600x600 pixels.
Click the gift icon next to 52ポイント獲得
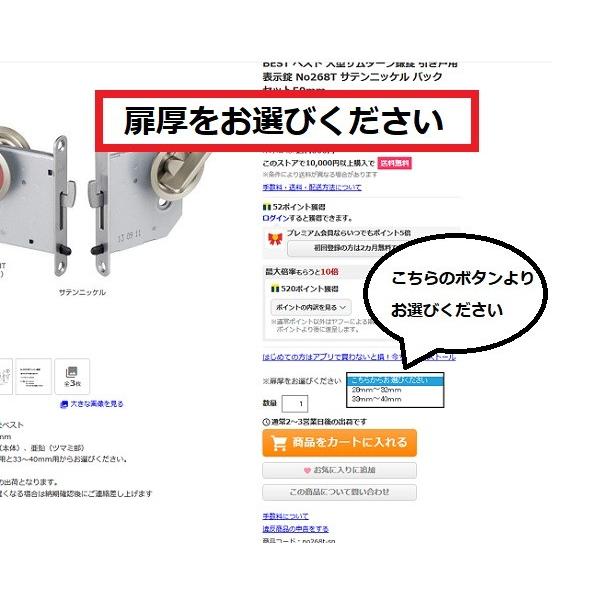click(x=267, y=207)
